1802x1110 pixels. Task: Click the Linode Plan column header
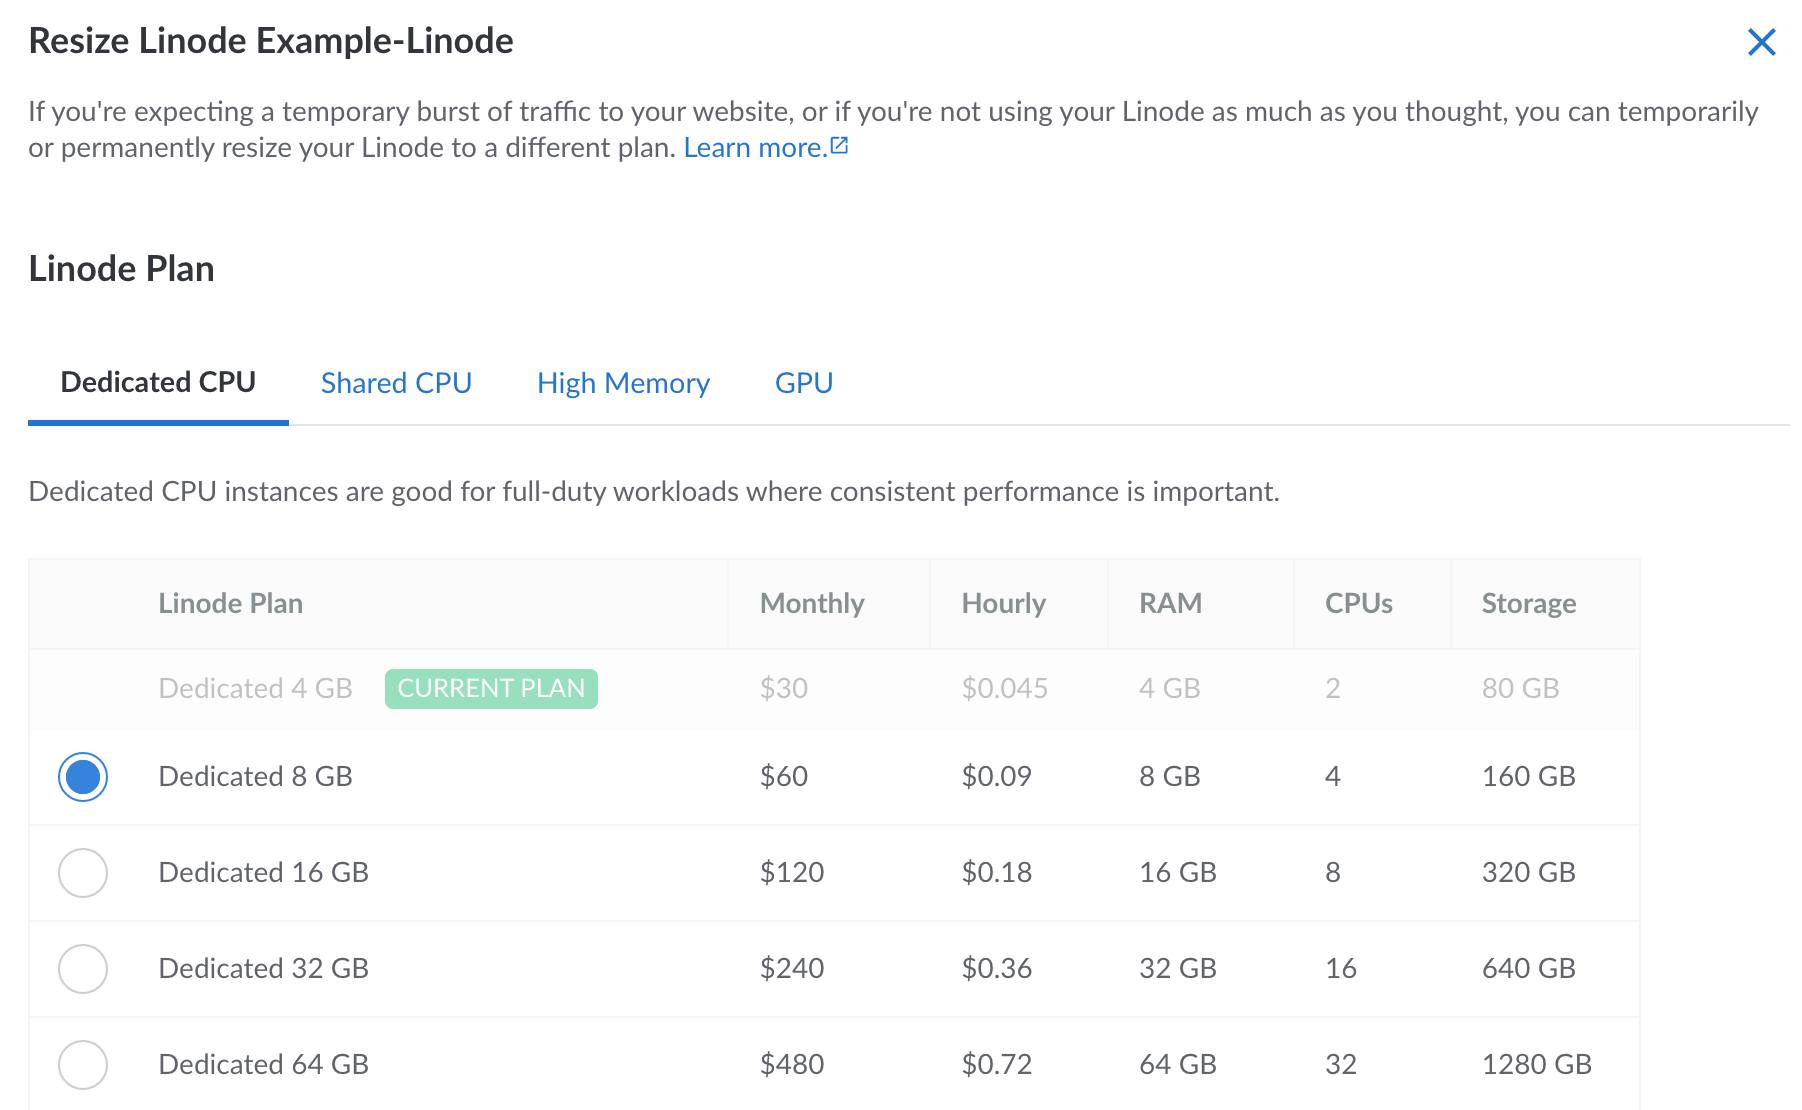[x=230, y=603]
